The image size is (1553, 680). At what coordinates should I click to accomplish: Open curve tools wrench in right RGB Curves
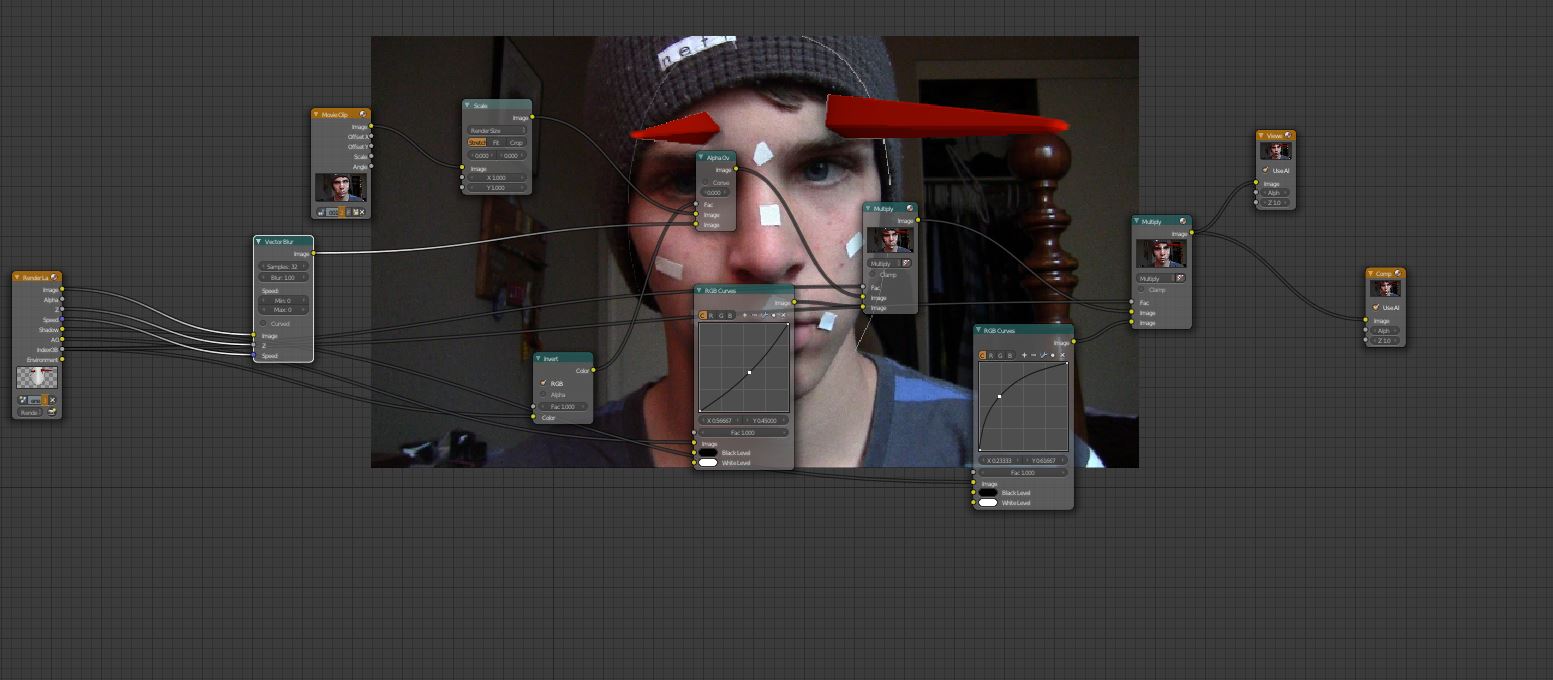[1043, 355]
